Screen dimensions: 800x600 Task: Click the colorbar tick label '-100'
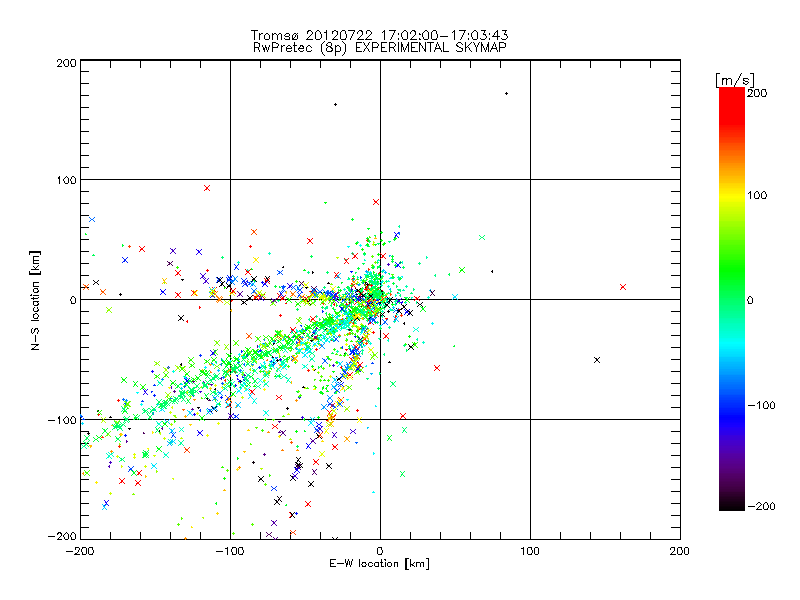pos(761,406)
